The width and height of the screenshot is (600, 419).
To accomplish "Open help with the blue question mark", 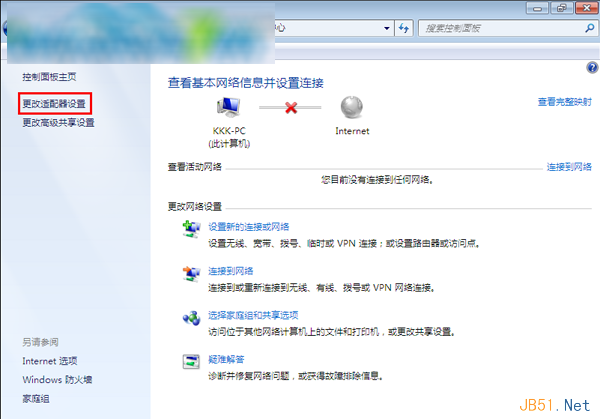I will coord(591,66).
